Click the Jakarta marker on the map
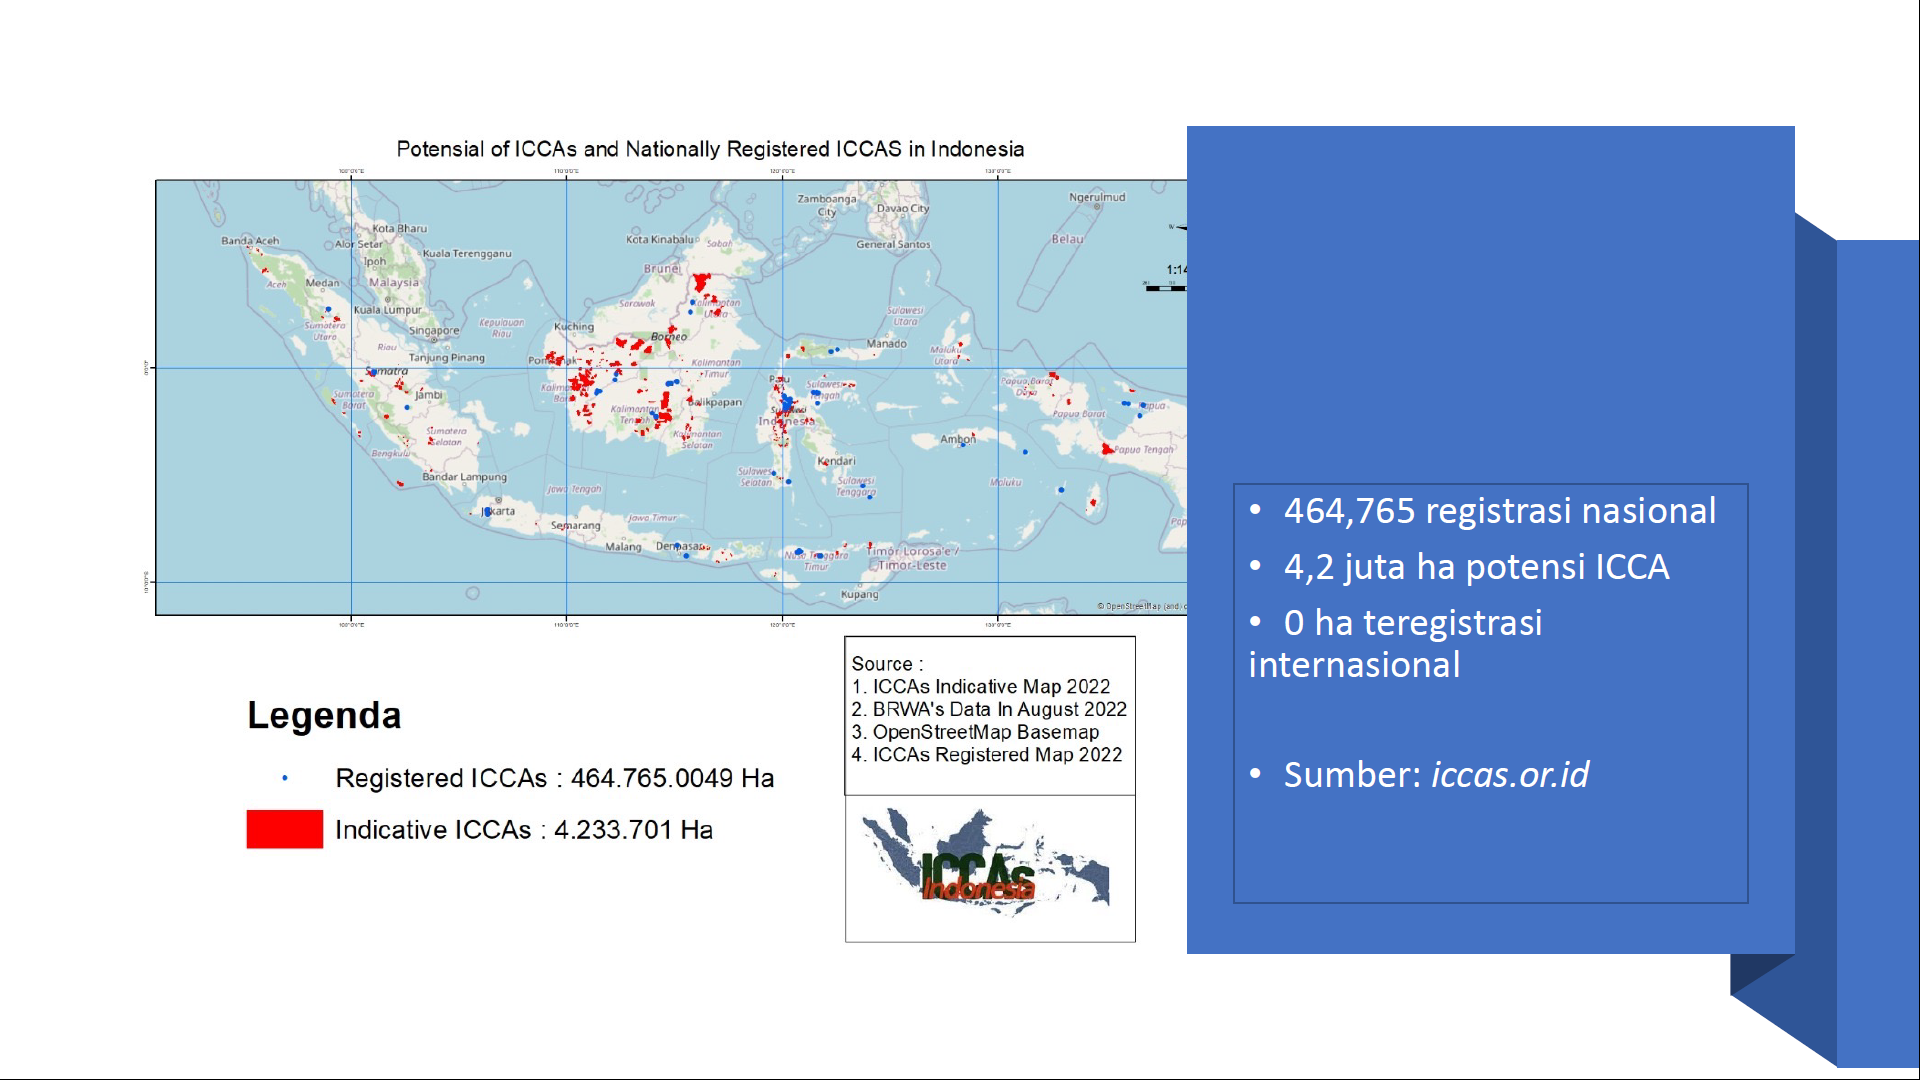This screenshot has width=1920, height=1080. (487, 511)
